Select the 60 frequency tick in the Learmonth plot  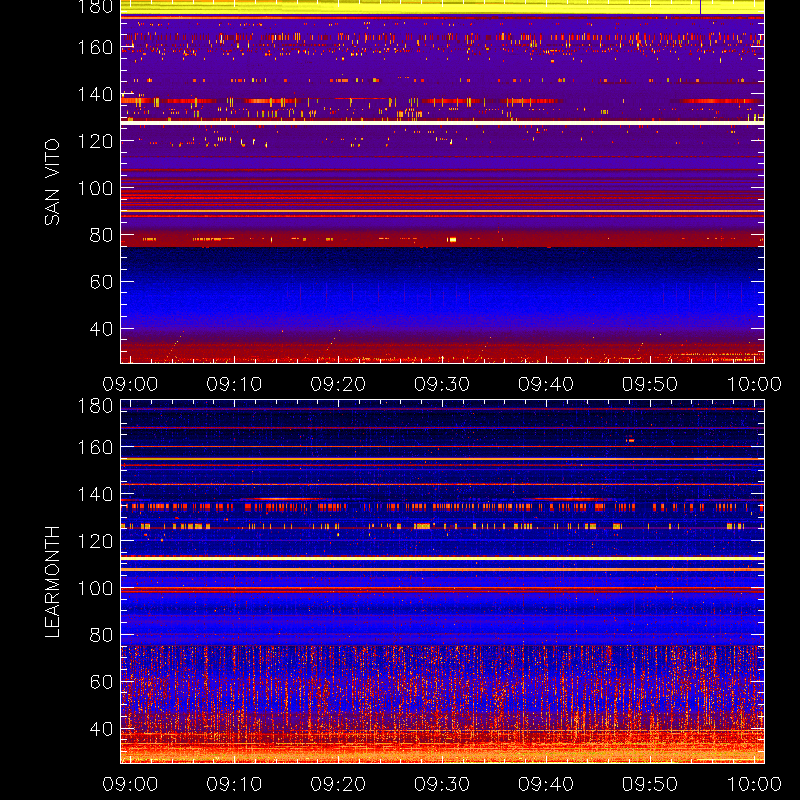click(x=101, y=682)
